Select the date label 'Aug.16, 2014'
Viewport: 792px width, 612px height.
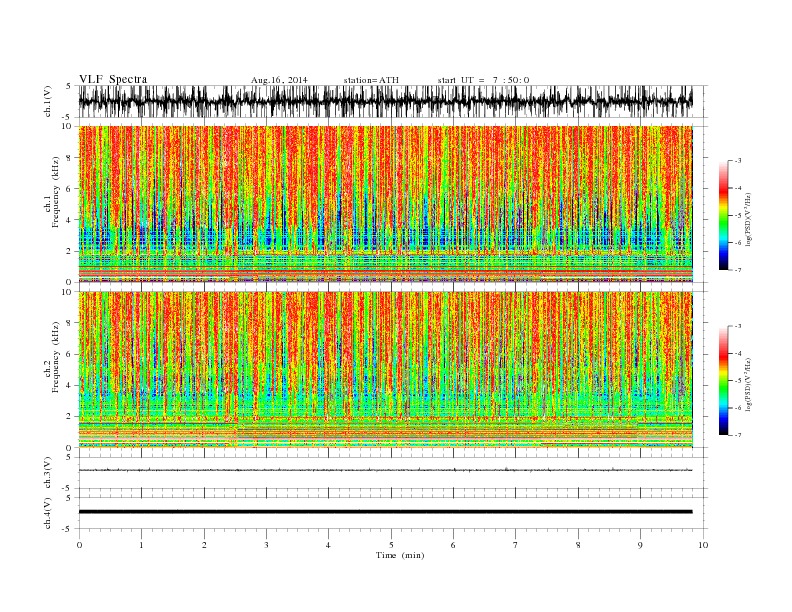279,80
